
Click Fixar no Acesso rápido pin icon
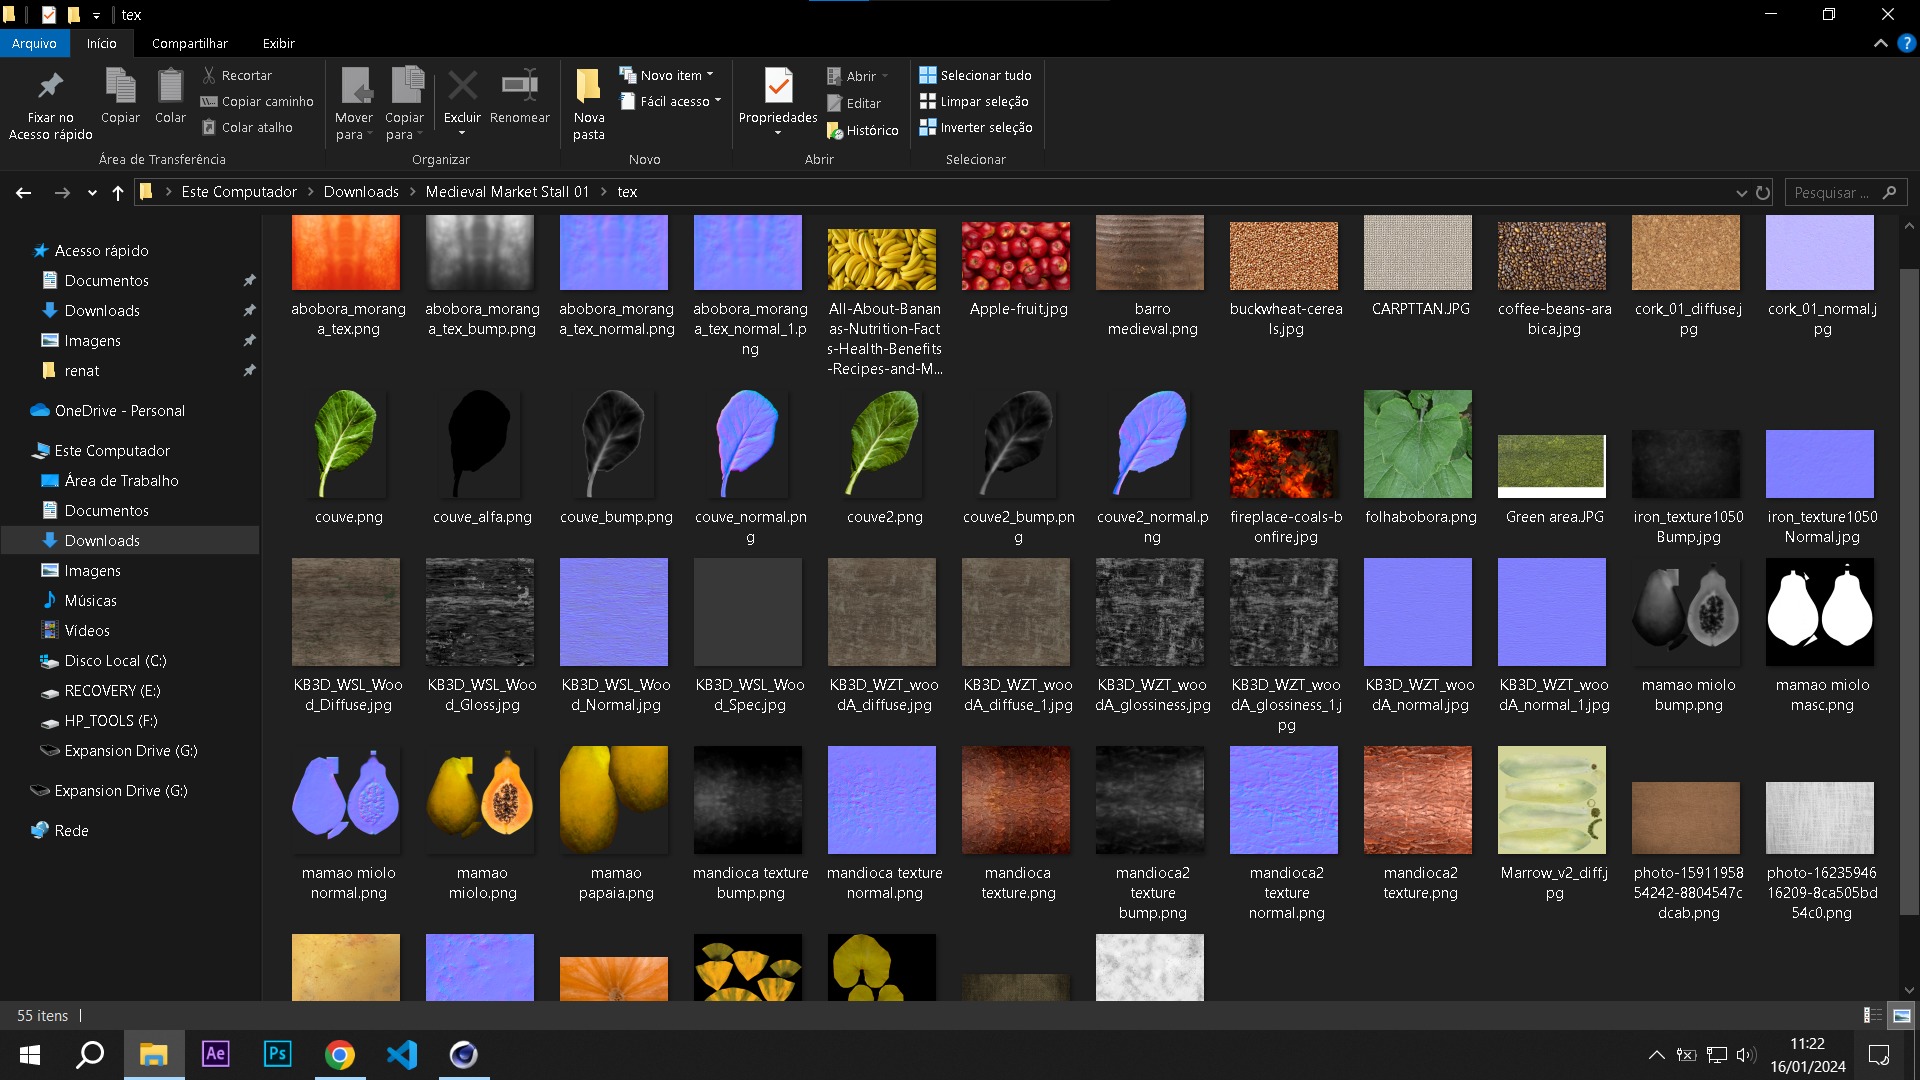click(50, 87)
